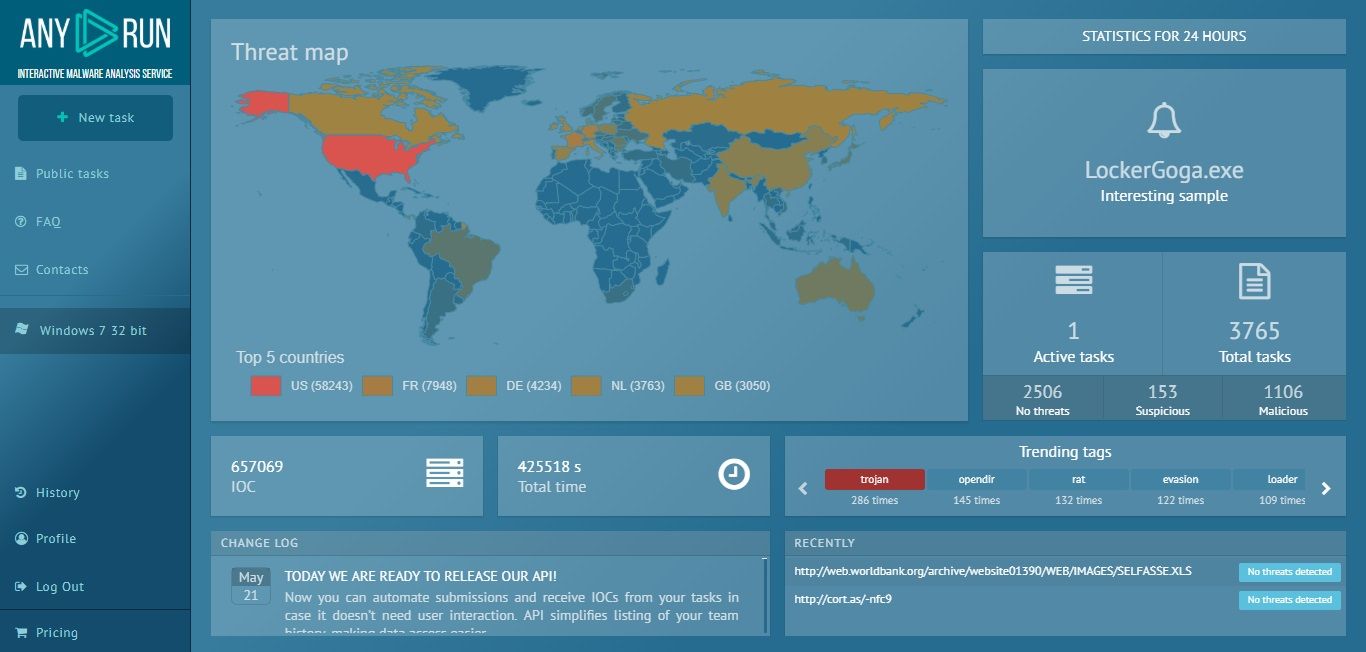Open the FAQ page
The image size is (1366, 652).
[x=48, y=222]
